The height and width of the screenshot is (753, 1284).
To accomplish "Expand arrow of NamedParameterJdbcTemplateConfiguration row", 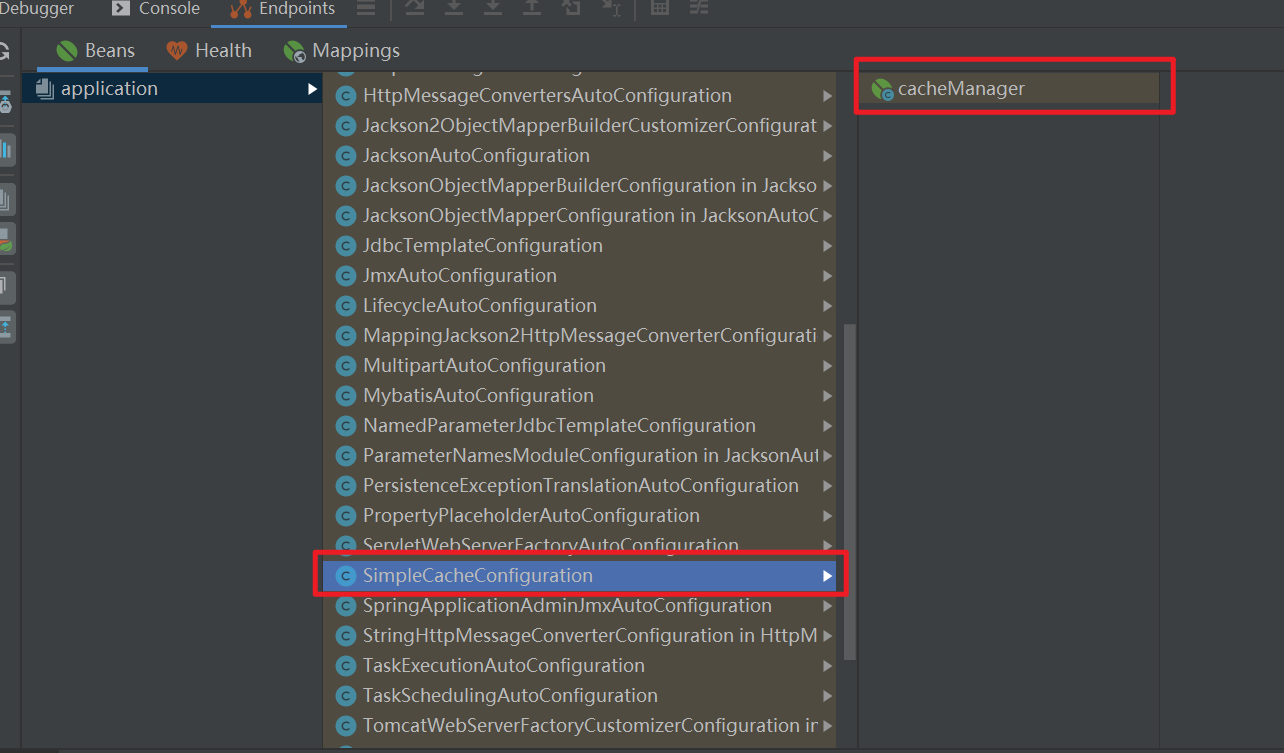I will [827, 426].
